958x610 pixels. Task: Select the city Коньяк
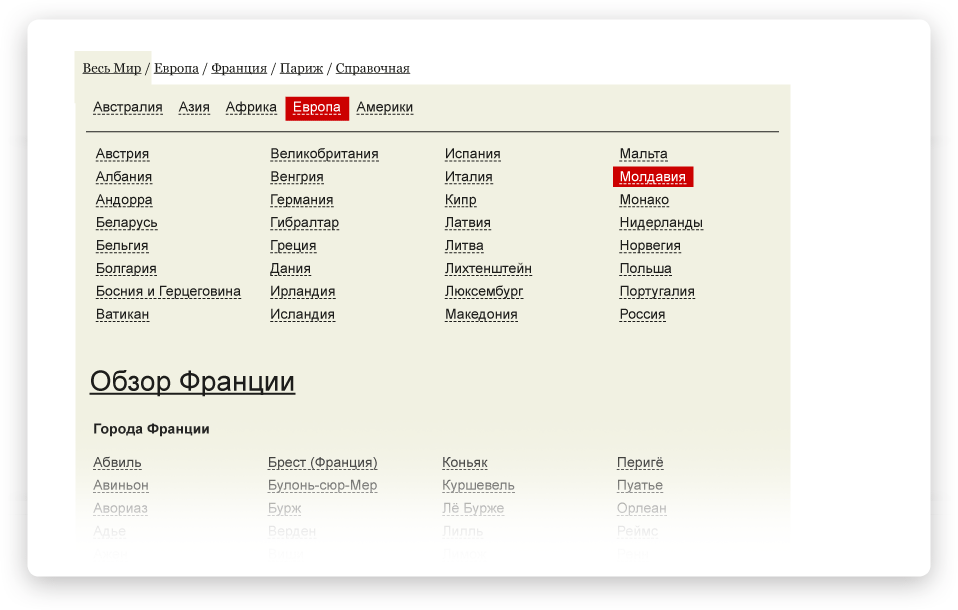pyautogui.click(x=464, y=462)
